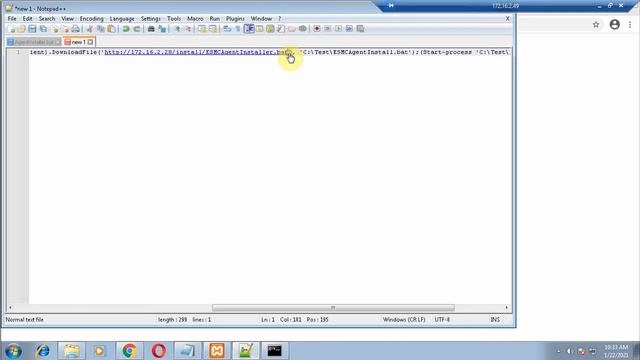This screenshot has height=360, width=640.
Task: Click the Folder as Workspace icon
Action: (291, 29)
